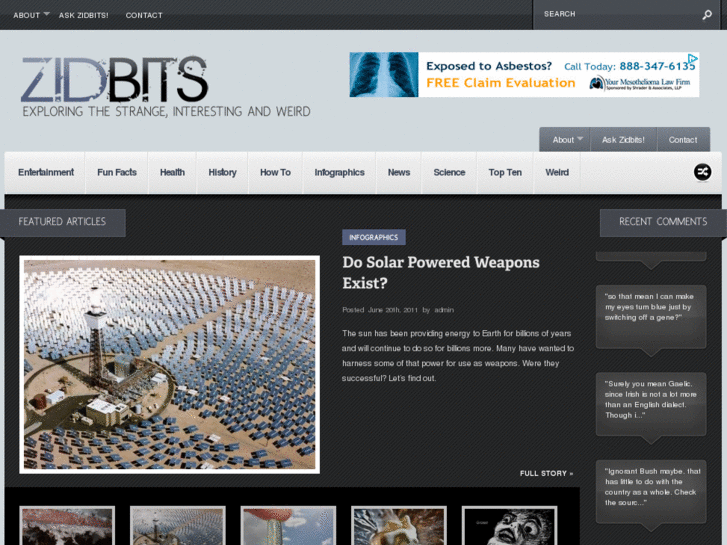Open comment 'so that mean I can make'
The width and height of the screenshot is (727, 545).
click(x=651, y=316)
